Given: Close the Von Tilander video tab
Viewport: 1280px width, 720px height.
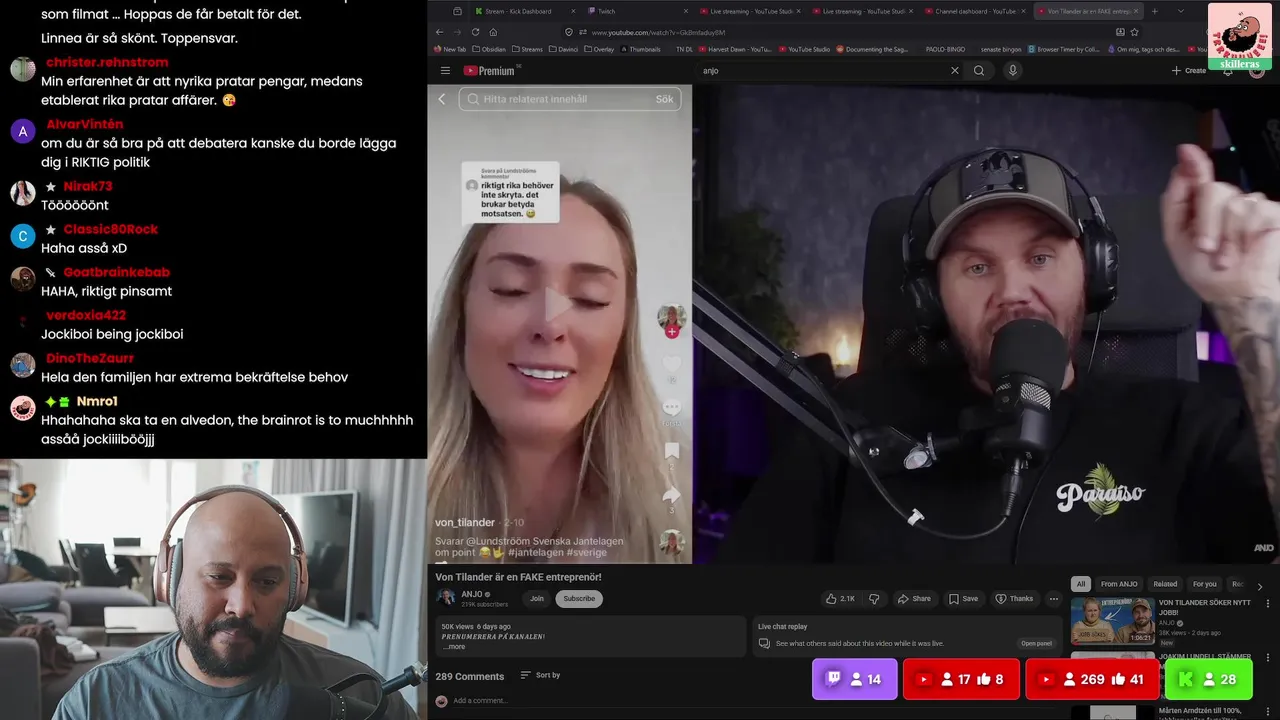Looking at the screenshot, I should 1135,11.
